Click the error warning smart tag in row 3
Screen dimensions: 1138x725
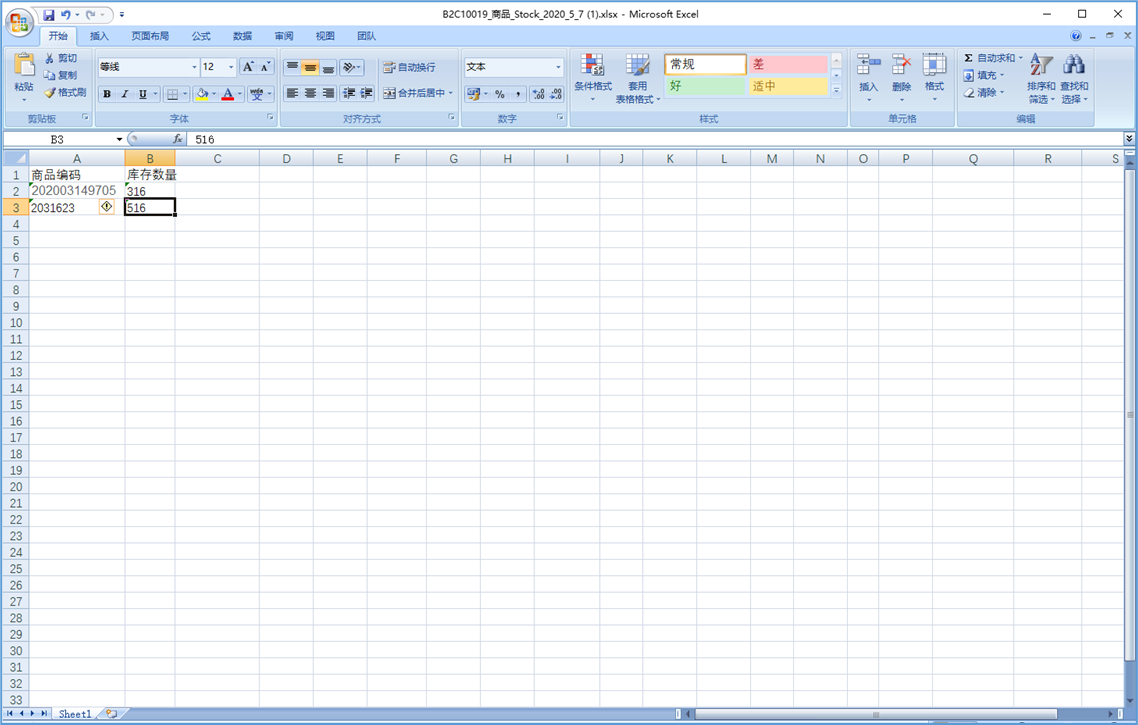[x=107, y=207]
